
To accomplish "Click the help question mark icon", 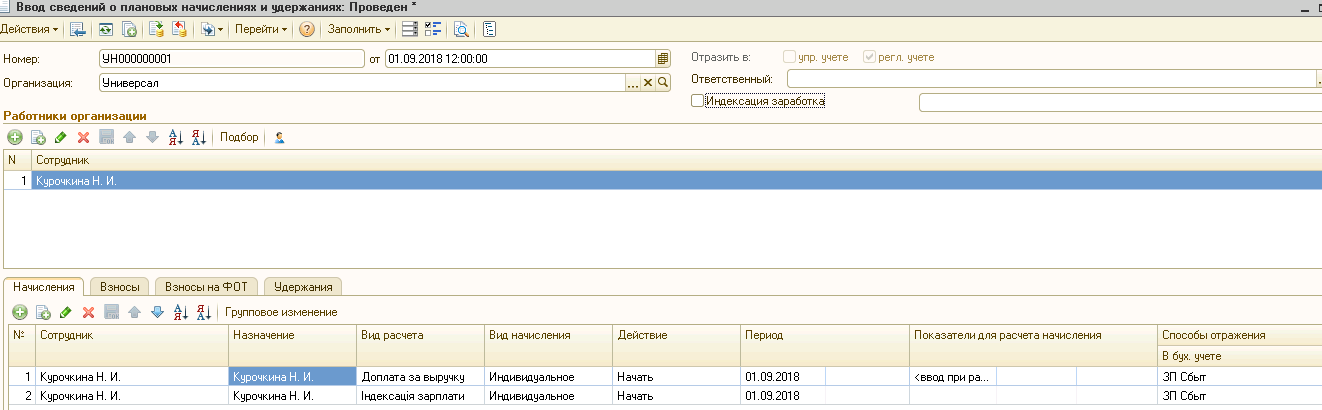I will click(x=307, y=29).
